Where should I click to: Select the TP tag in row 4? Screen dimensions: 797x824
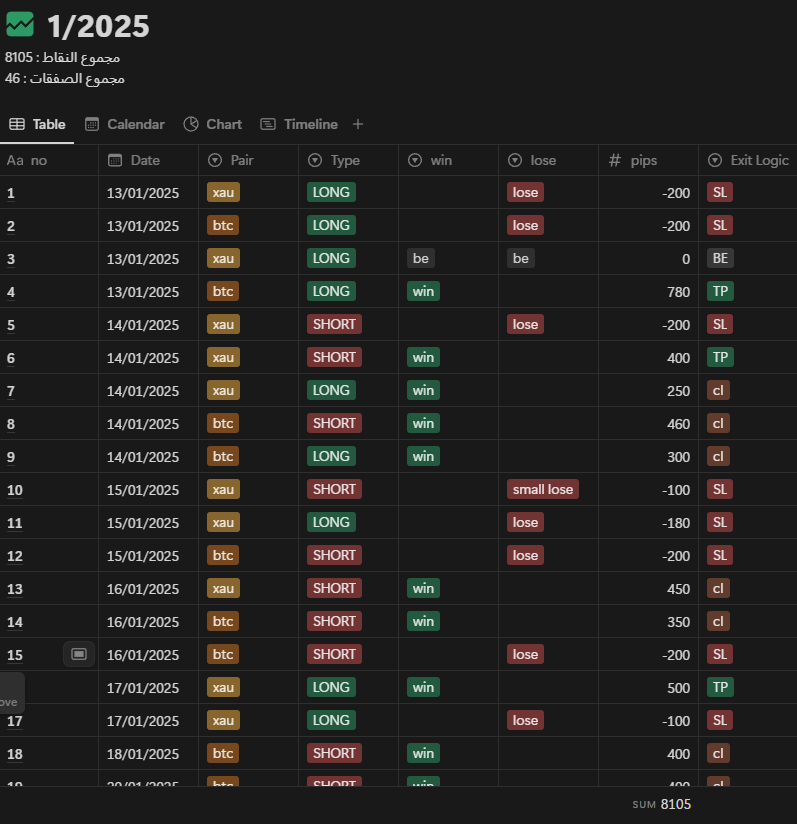719,292
